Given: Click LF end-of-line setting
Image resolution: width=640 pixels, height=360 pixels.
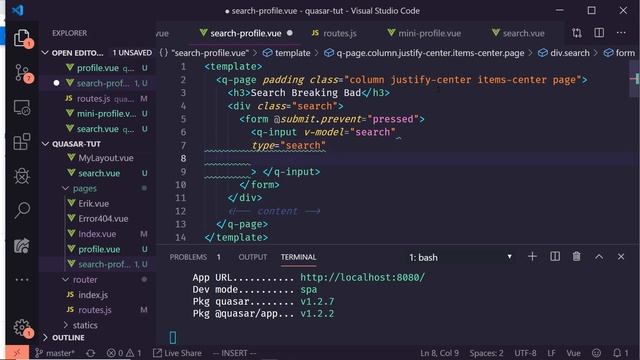Looking at the screenshot, I should click(551, 353).
